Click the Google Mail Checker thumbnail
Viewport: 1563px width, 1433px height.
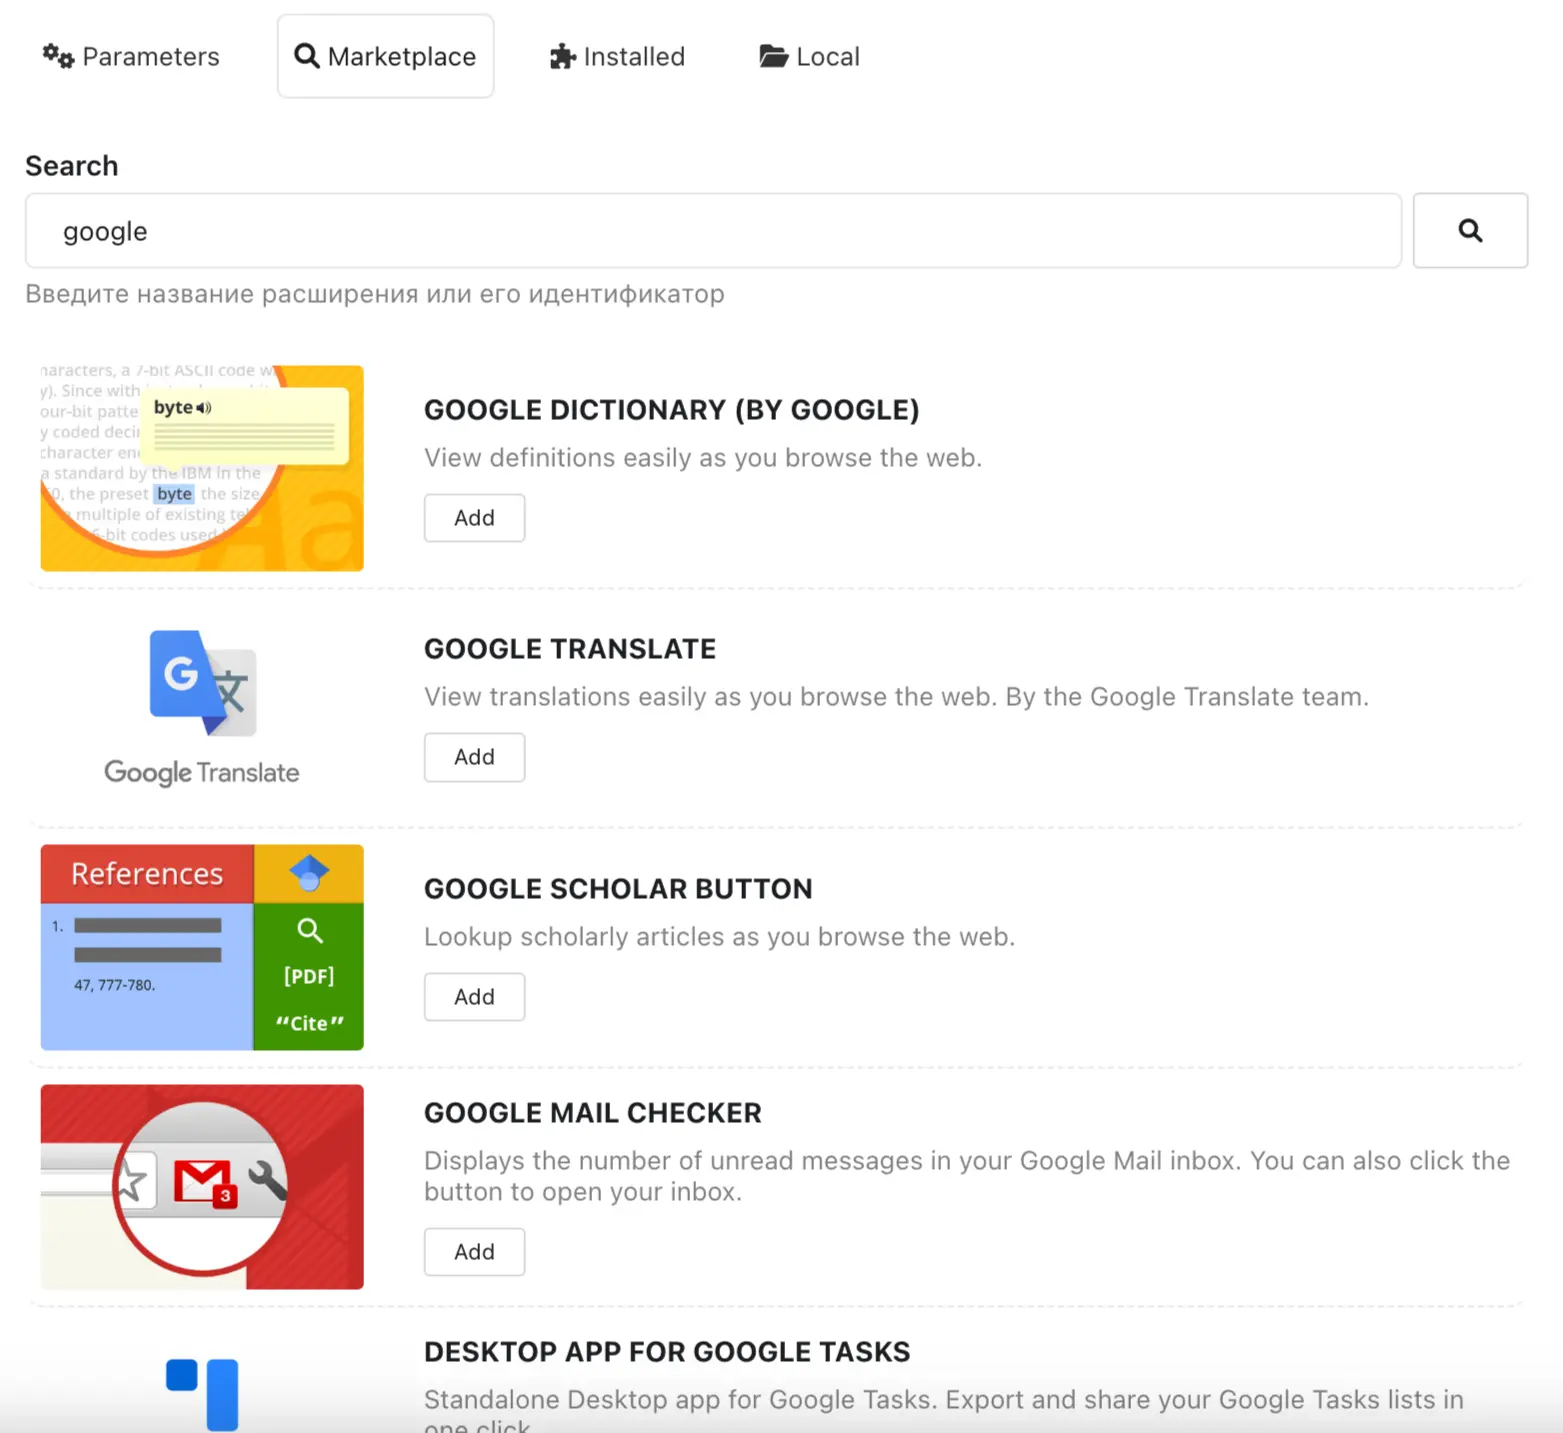pyautogui.click(x=202, y=1187)
